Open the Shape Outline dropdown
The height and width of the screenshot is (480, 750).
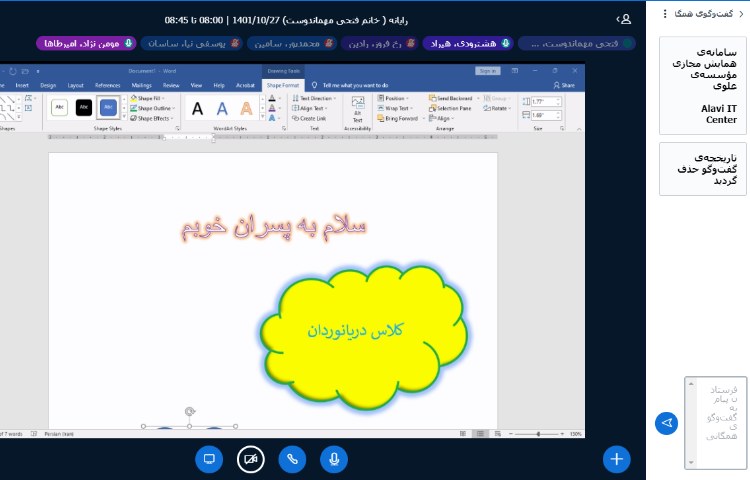click(151, 108)
